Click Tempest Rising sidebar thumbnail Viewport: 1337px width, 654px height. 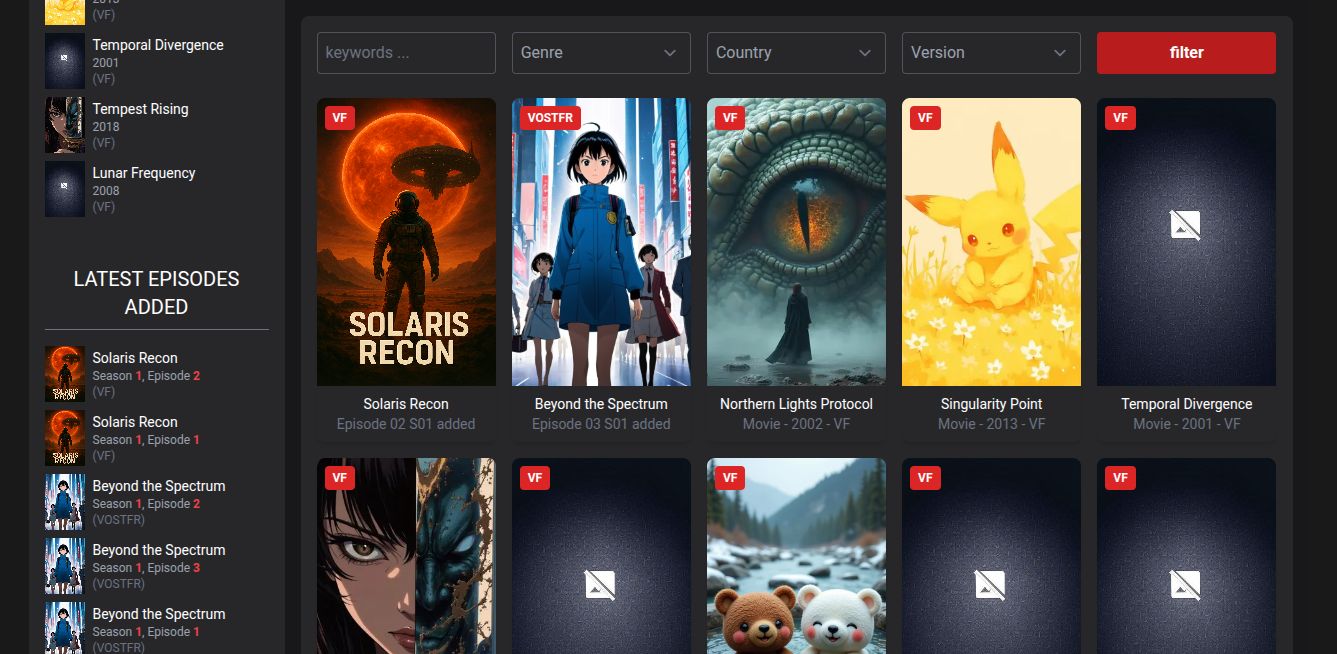tap(65, 125)
